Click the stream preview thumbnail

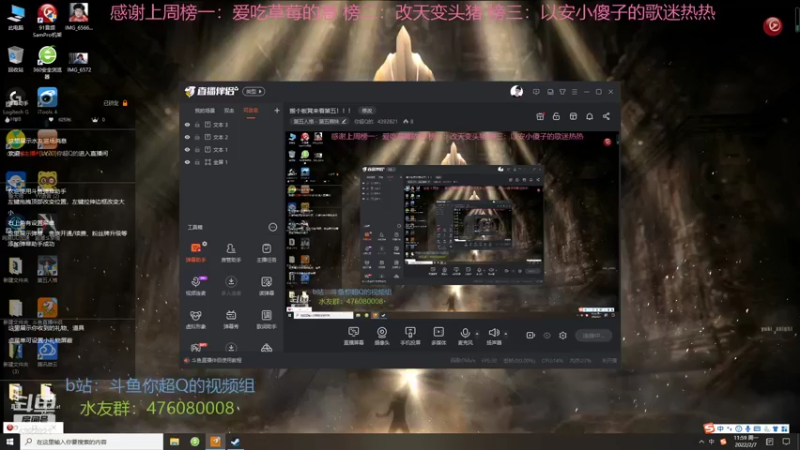coord(452,225)
